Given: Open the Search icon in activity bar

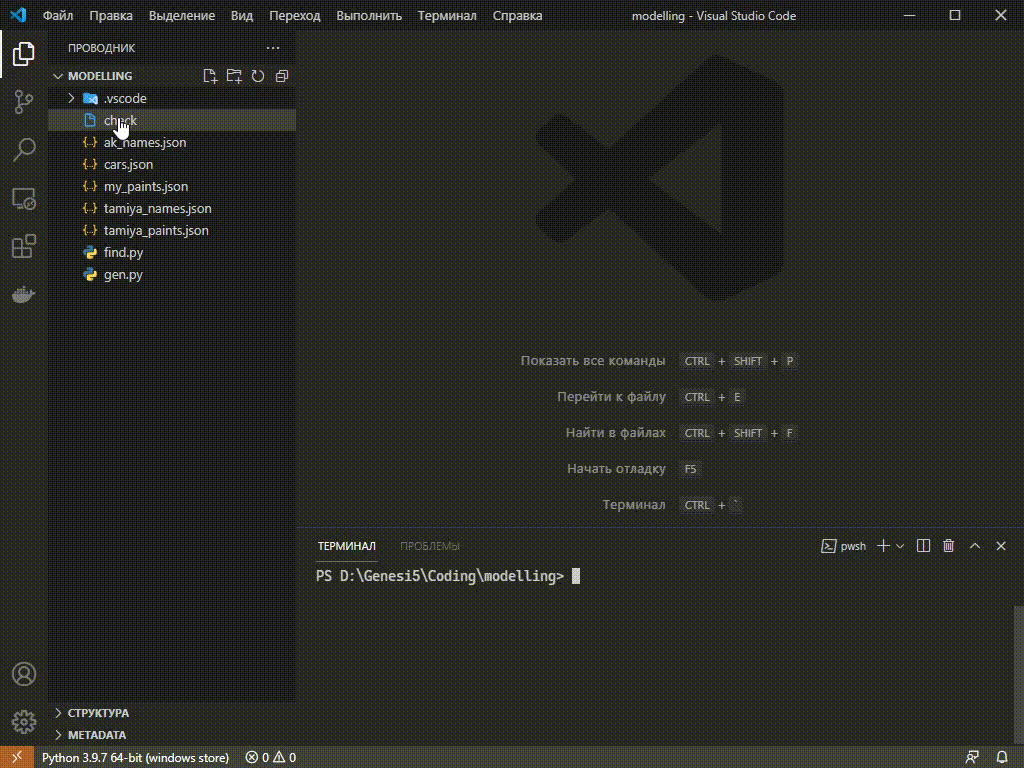Looking at the screenshot, I should (22, 150).
